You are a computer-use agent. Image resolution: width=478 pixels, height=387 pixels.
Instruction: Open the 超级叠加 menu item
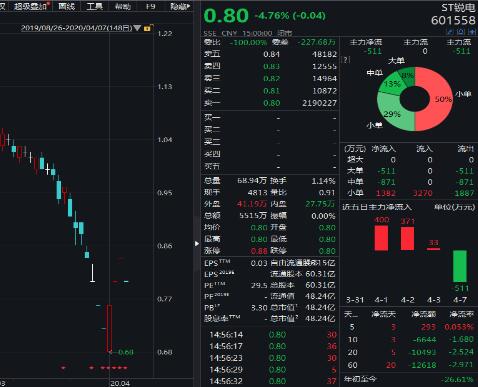pos(32,6)
